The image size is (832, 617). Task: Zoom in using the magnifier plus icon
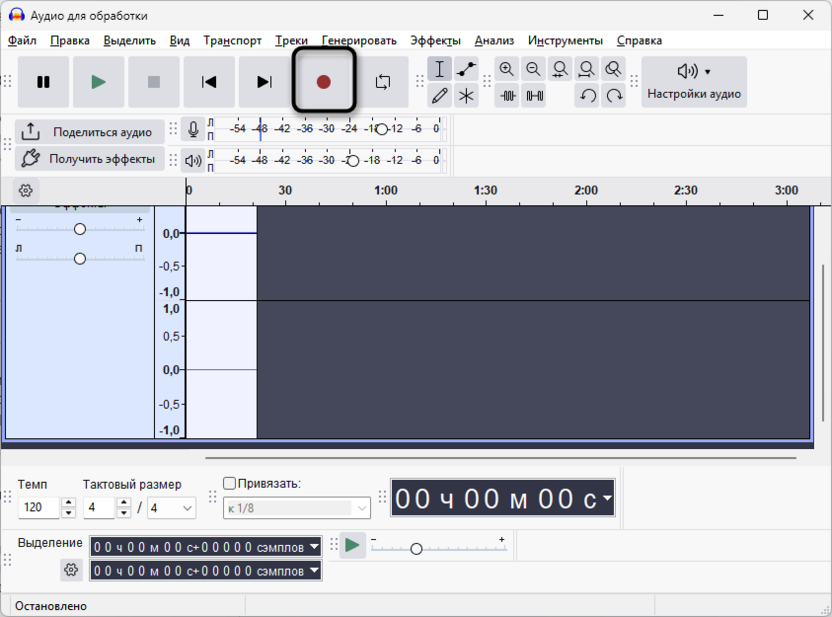[x=507, y=69]
